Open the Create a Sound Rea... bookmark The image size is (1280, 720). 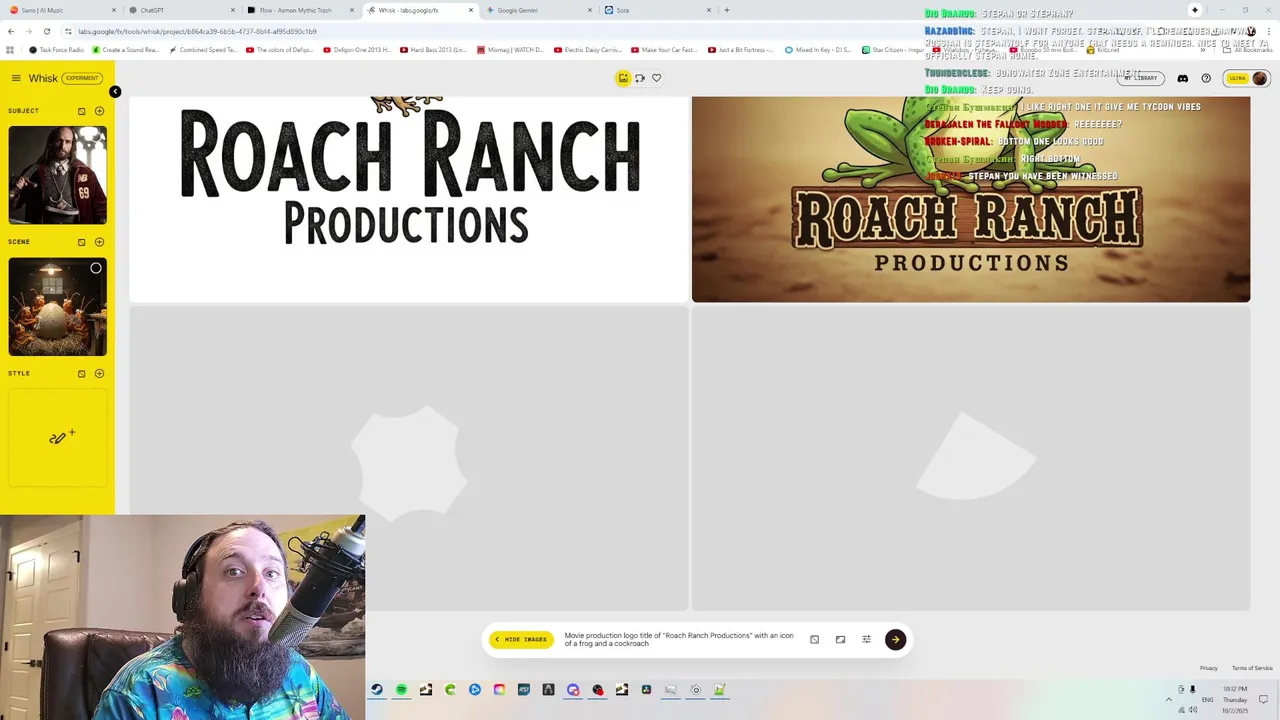pyautogui.click(x=125, y=50)
